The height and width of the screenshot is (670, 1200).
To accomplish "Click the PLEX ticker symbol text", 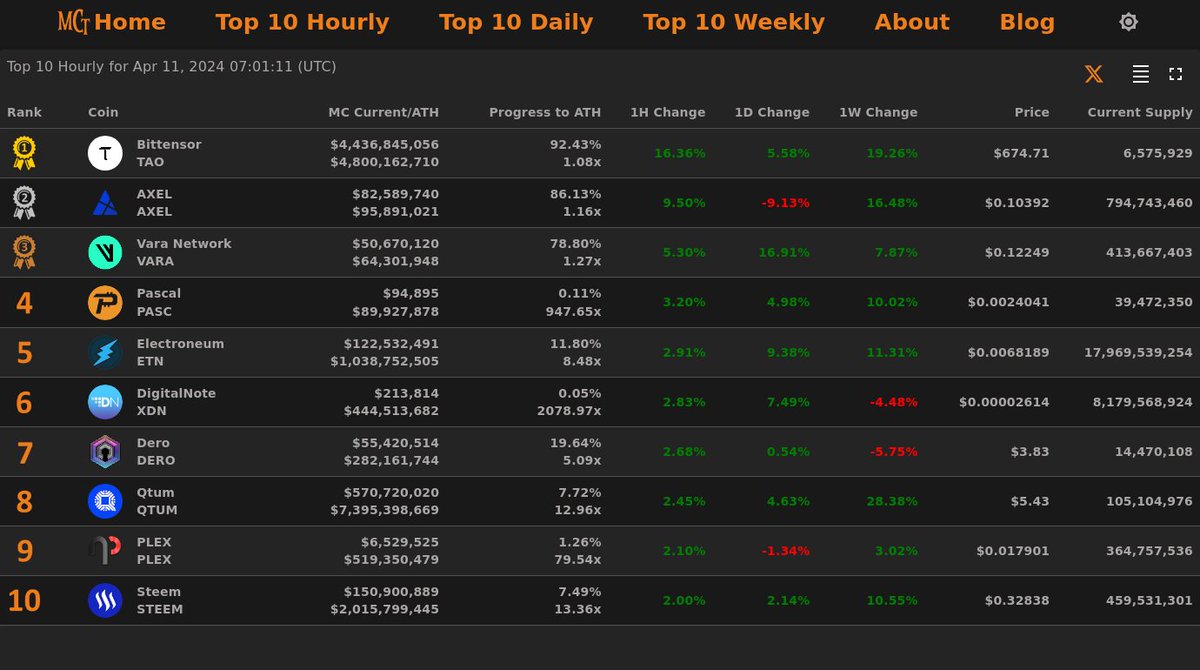I will (x=154, y=560).
